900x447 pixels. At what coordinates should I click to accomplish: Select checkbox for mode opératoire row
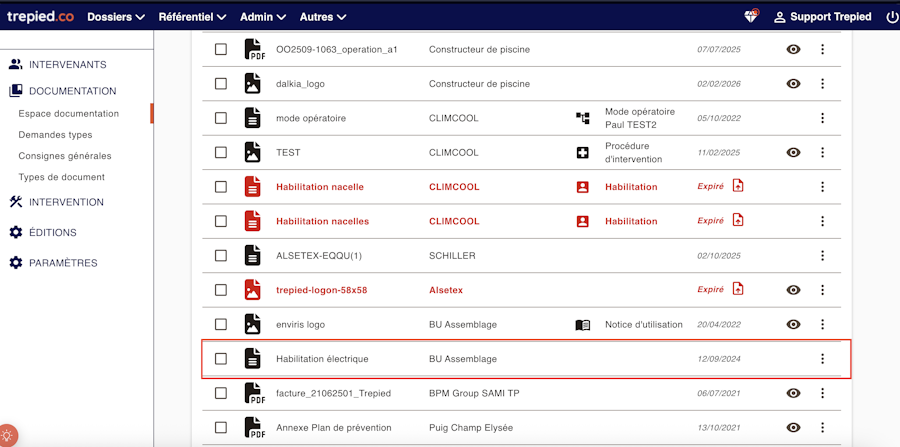(221, 118)
